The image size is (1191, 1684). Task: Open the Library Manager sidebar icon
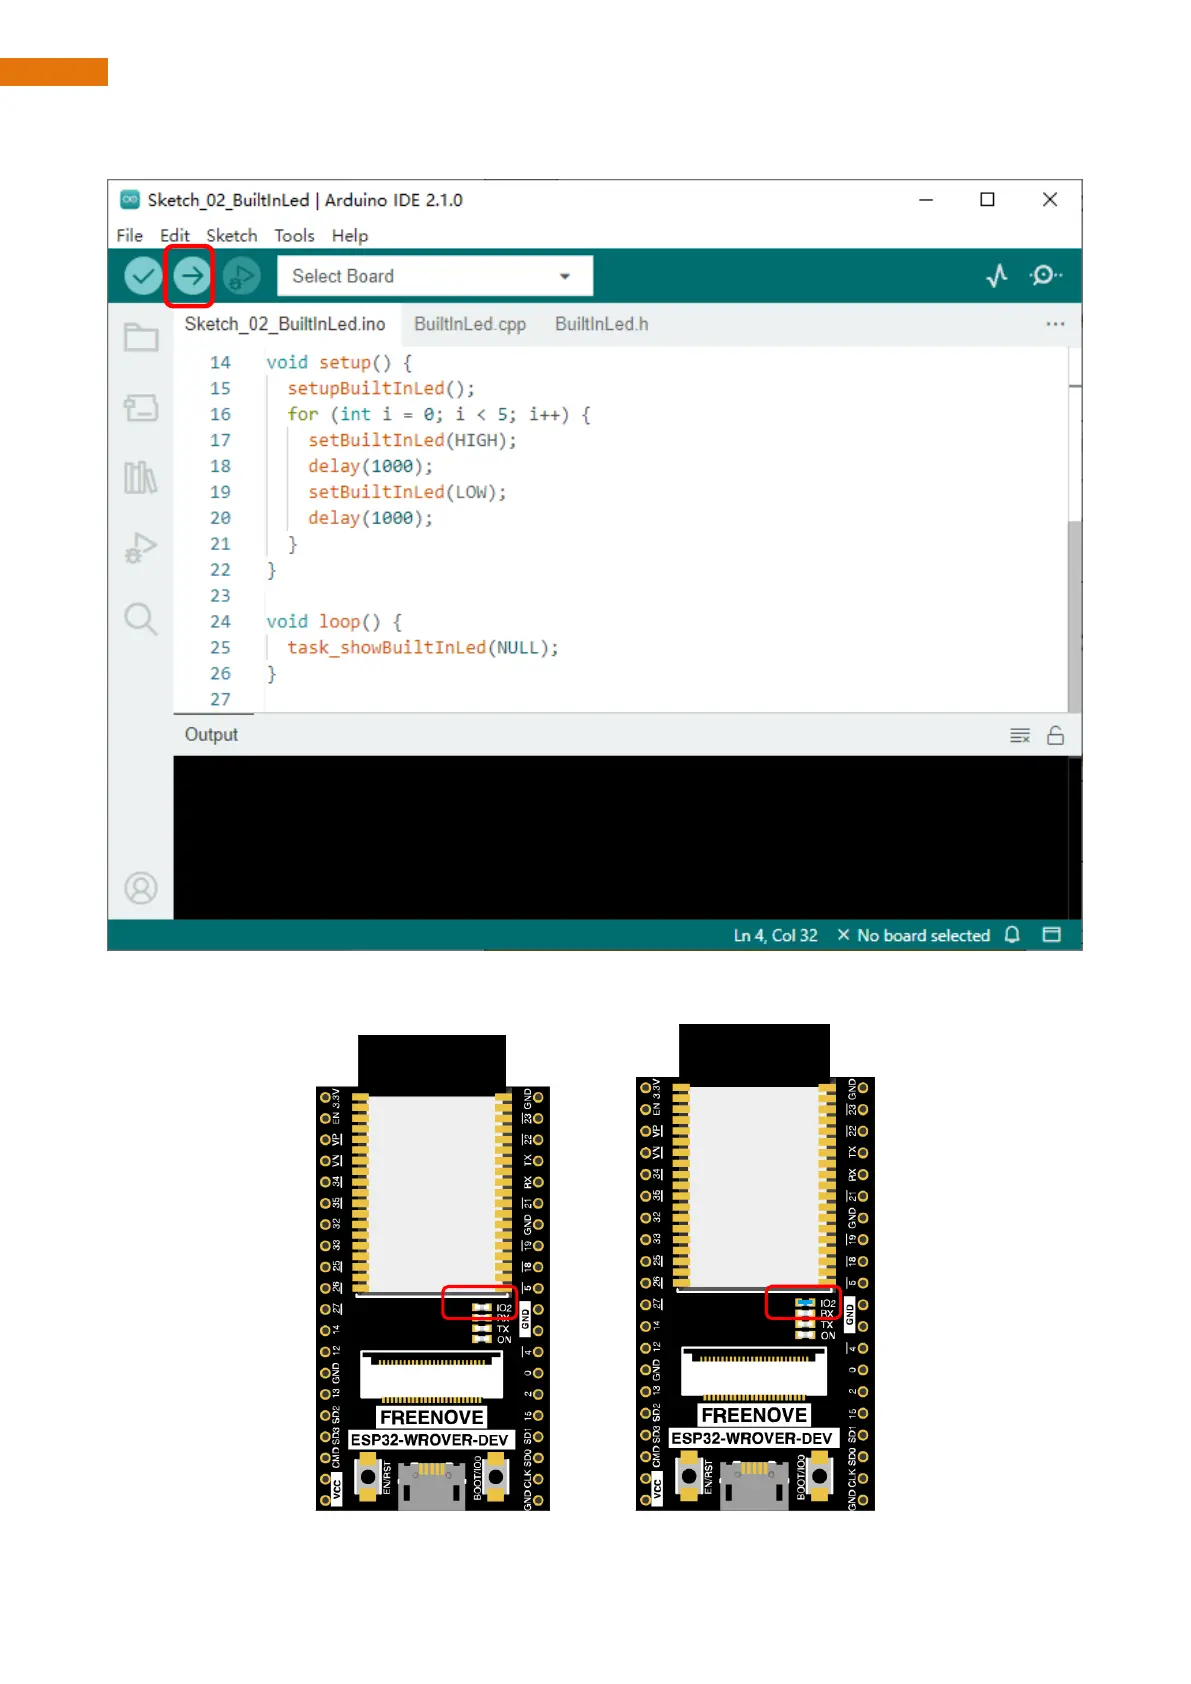point(141,477)
